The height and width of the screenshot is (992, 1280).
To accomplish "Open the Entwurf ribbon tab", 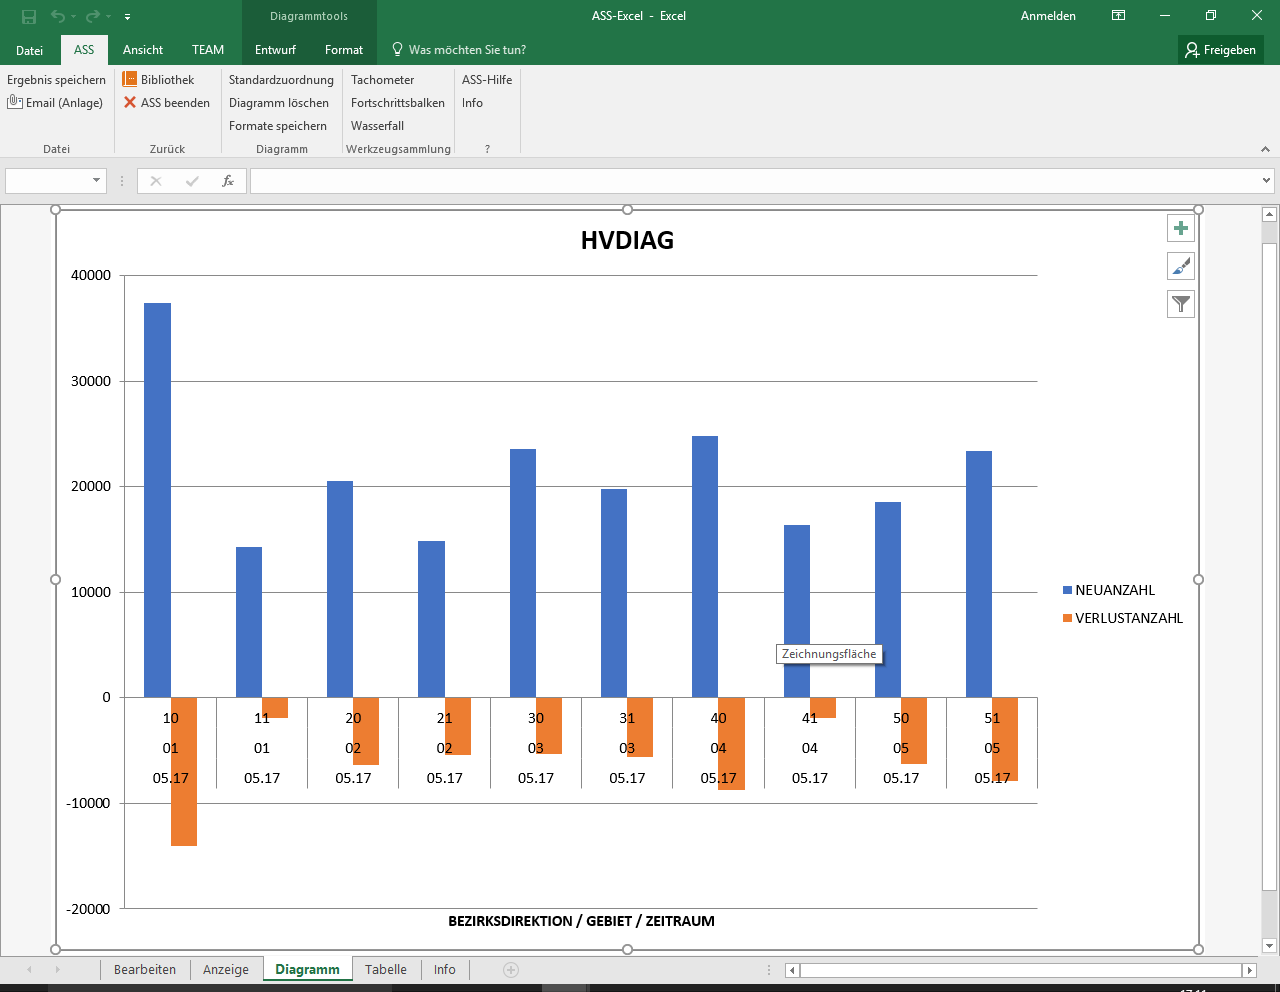I will 275,50.
